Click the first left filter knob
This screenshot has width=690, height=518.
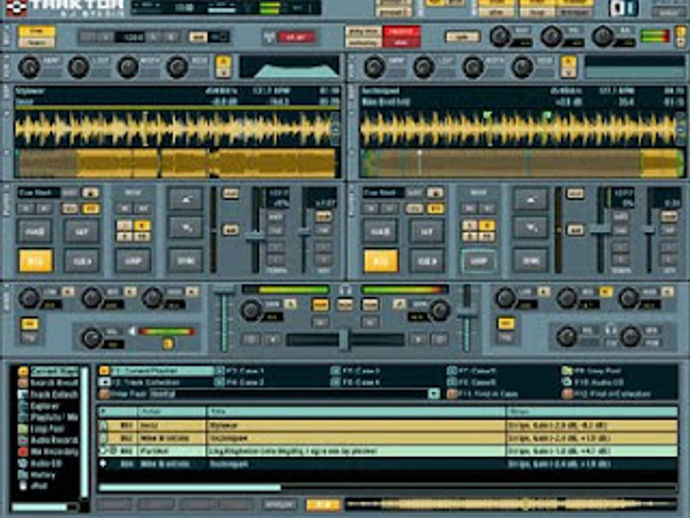(x=29, y=68)
